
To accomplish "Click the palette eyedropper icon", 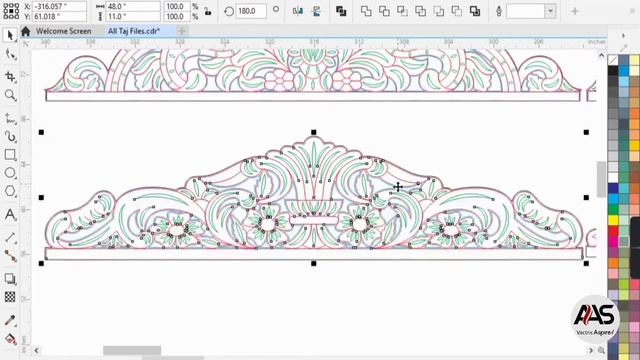I will [623, 48].
